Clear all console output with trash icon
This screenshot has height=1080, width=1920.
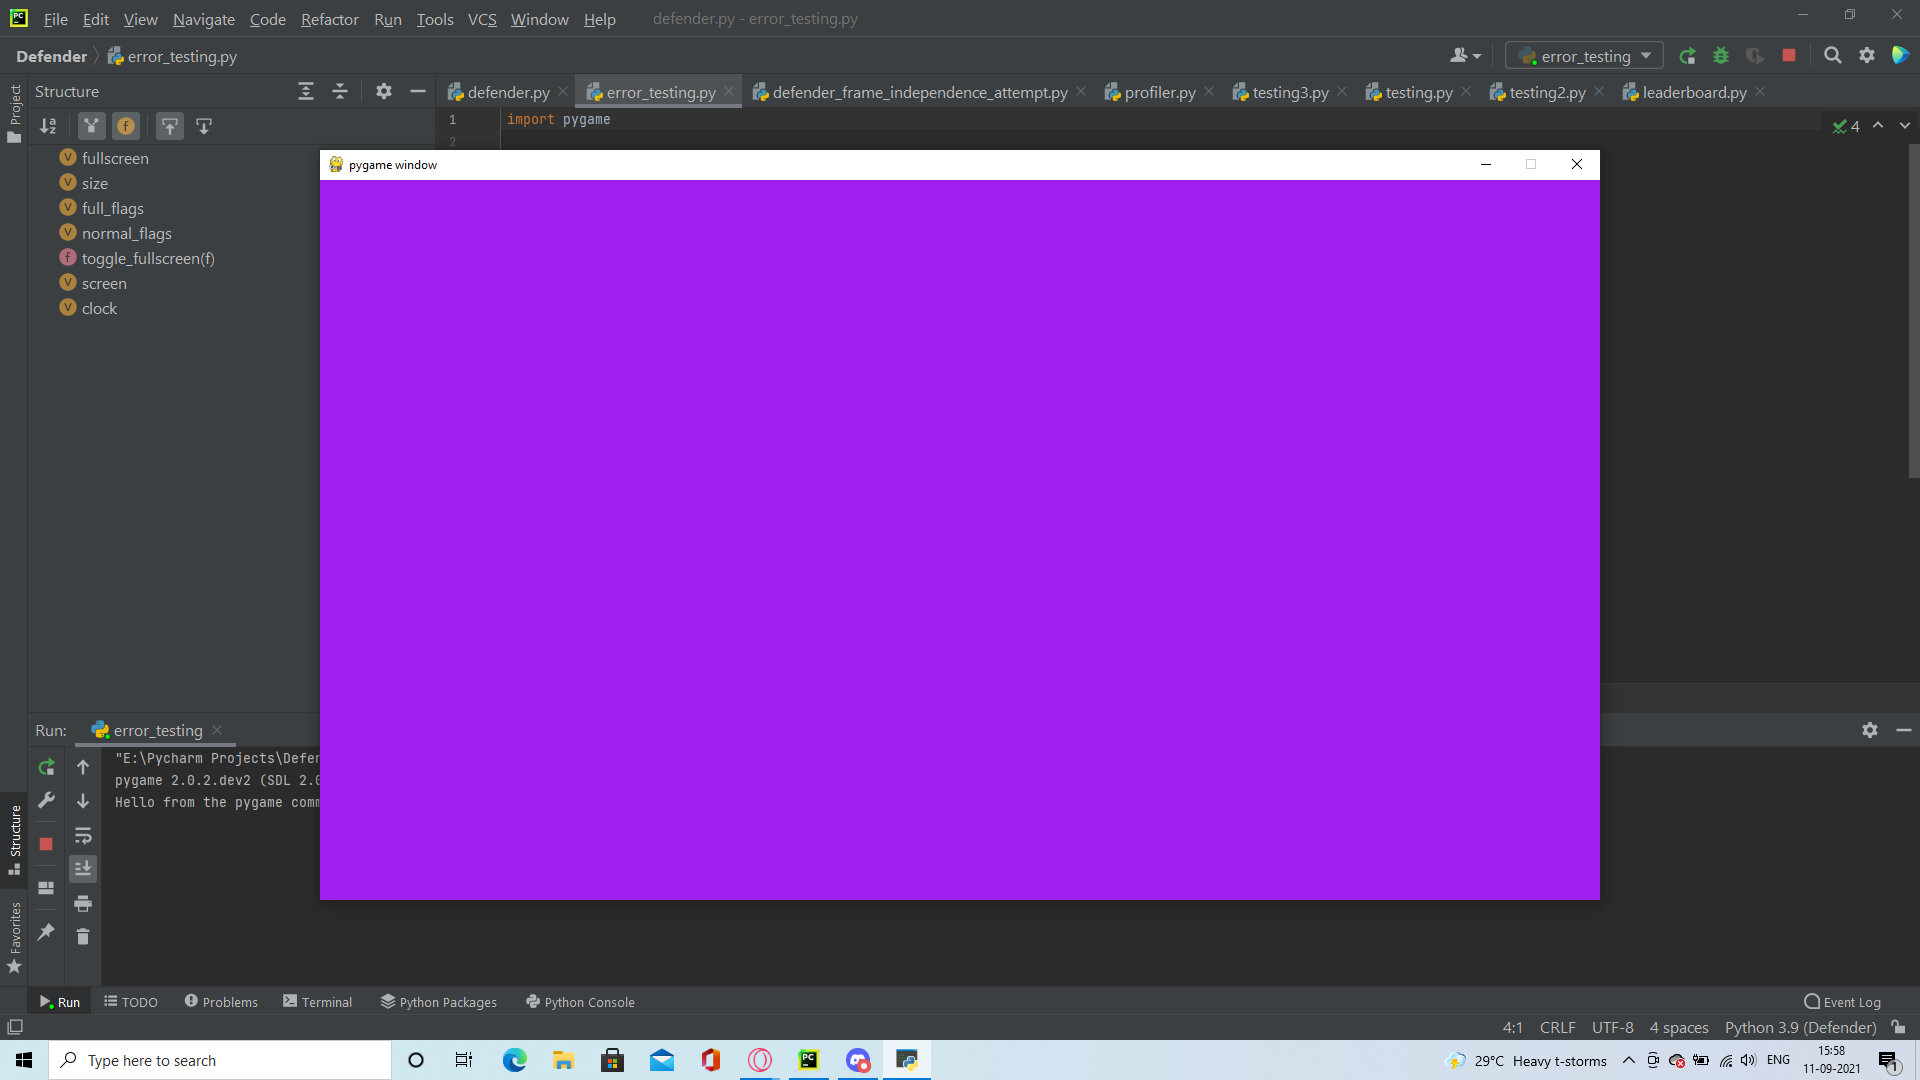point(83,937)
